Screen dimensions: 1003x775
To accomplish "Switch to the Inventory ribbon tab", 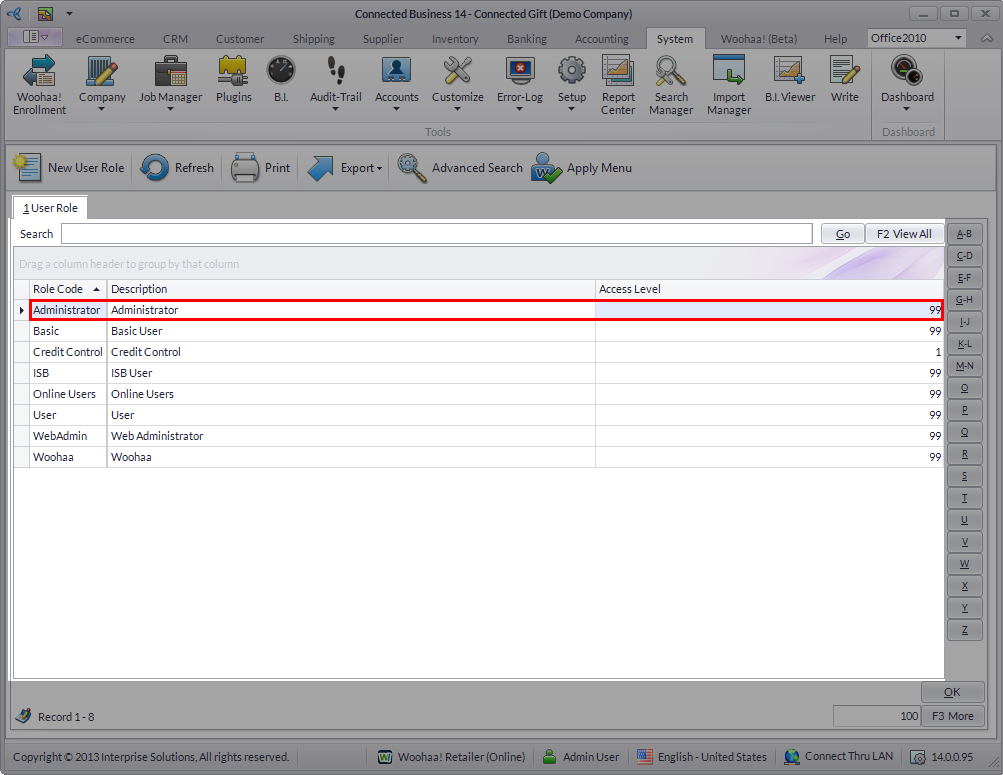I will (x=455, y=39).
